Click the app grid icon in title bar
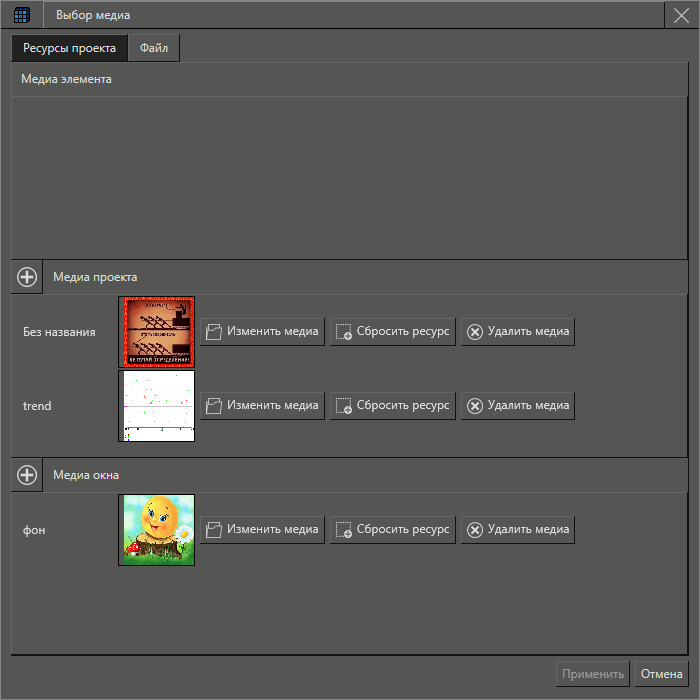The width and height of the screenshot is (700, 700). click(x=22, y=15)
